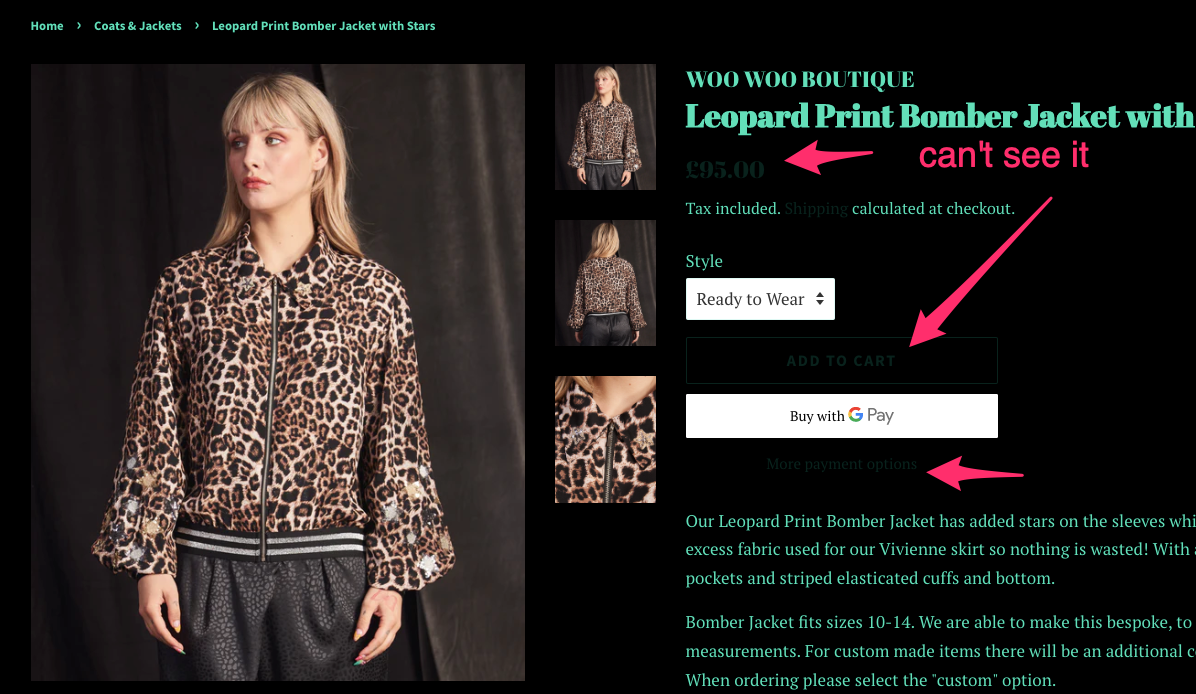Click the faint ADD TO CART button

[841, 361]
